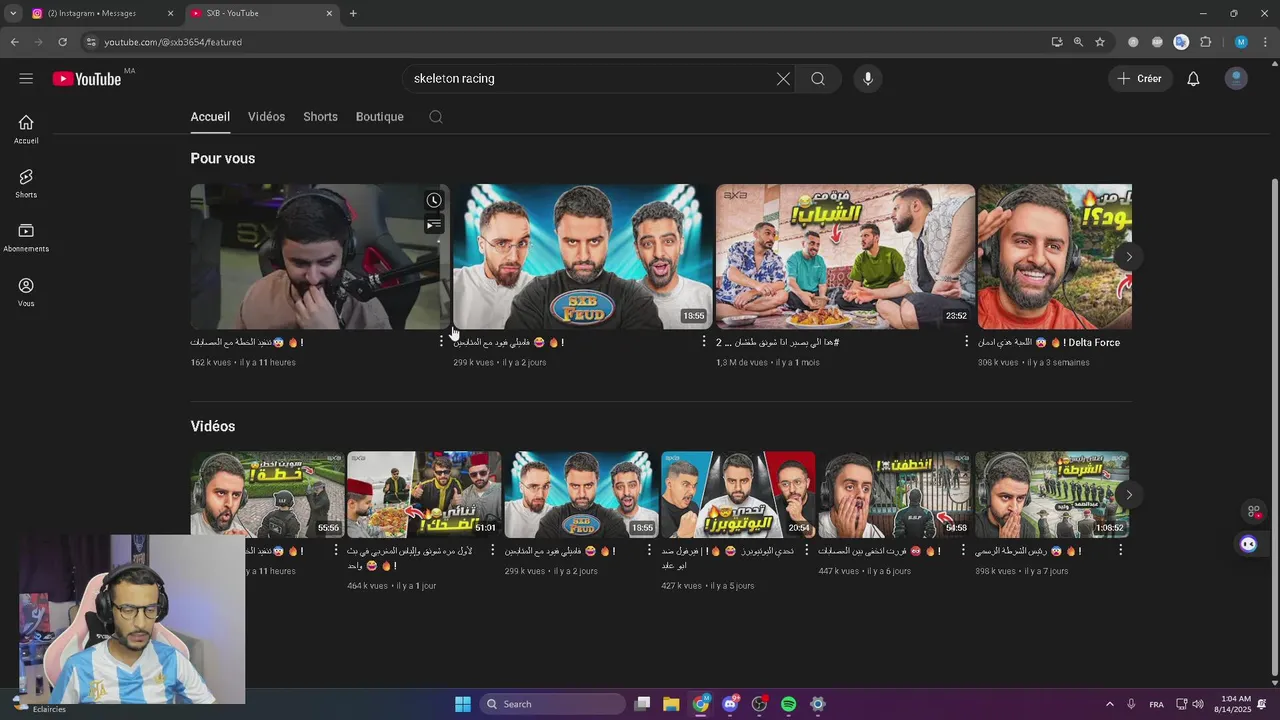The image size is (1280, 720).
Task: Click the magnifier search submit button
Action: pyautogui.click(x=818, y=79)
